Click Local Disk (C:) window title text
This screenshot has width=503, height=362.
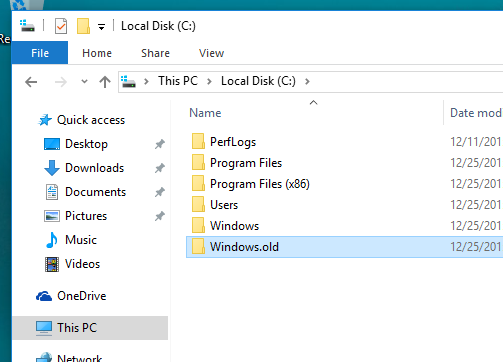[158, 26]
